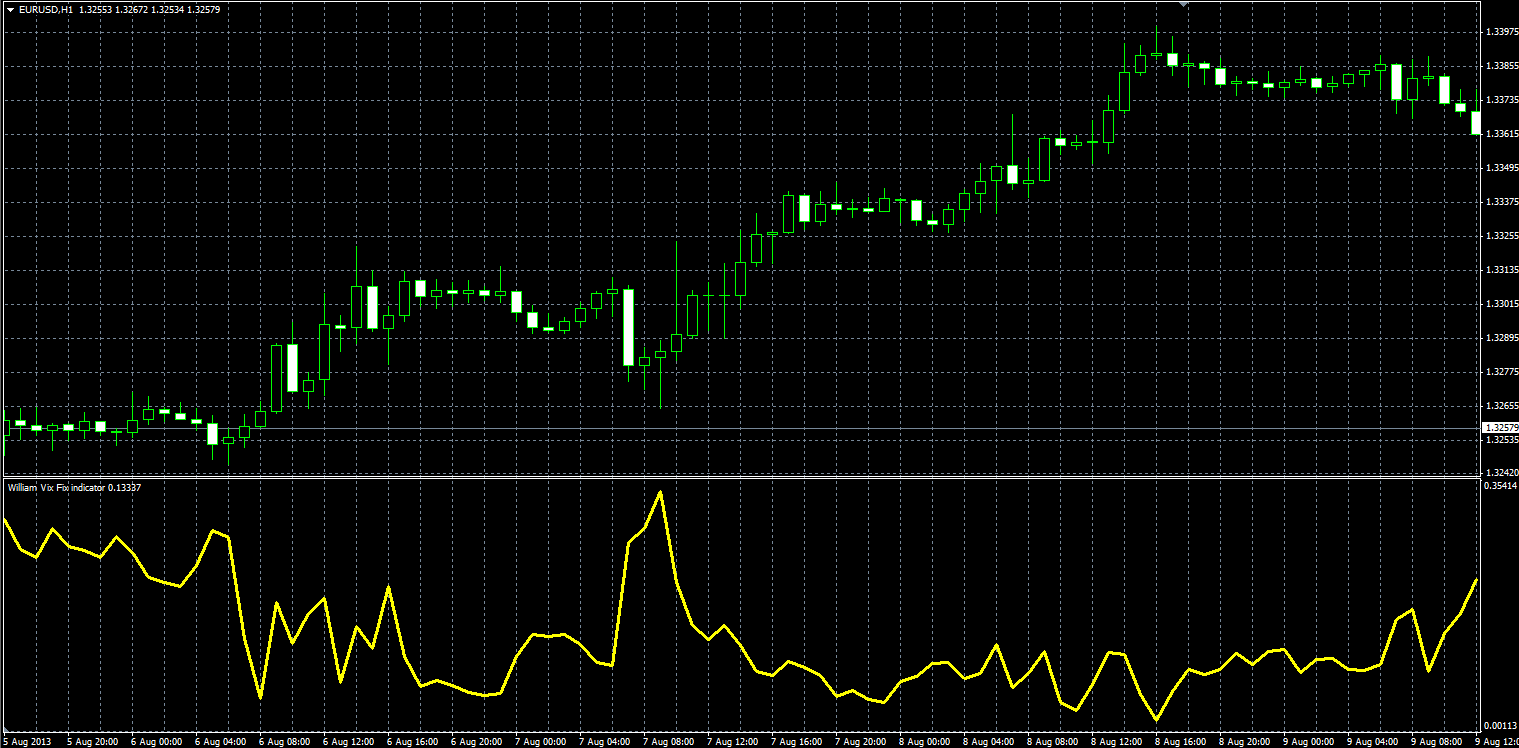Select the yellow Vix Fix line's highest peak
Viewport: 1519px width, 748px height.
[x=660, y=492]
